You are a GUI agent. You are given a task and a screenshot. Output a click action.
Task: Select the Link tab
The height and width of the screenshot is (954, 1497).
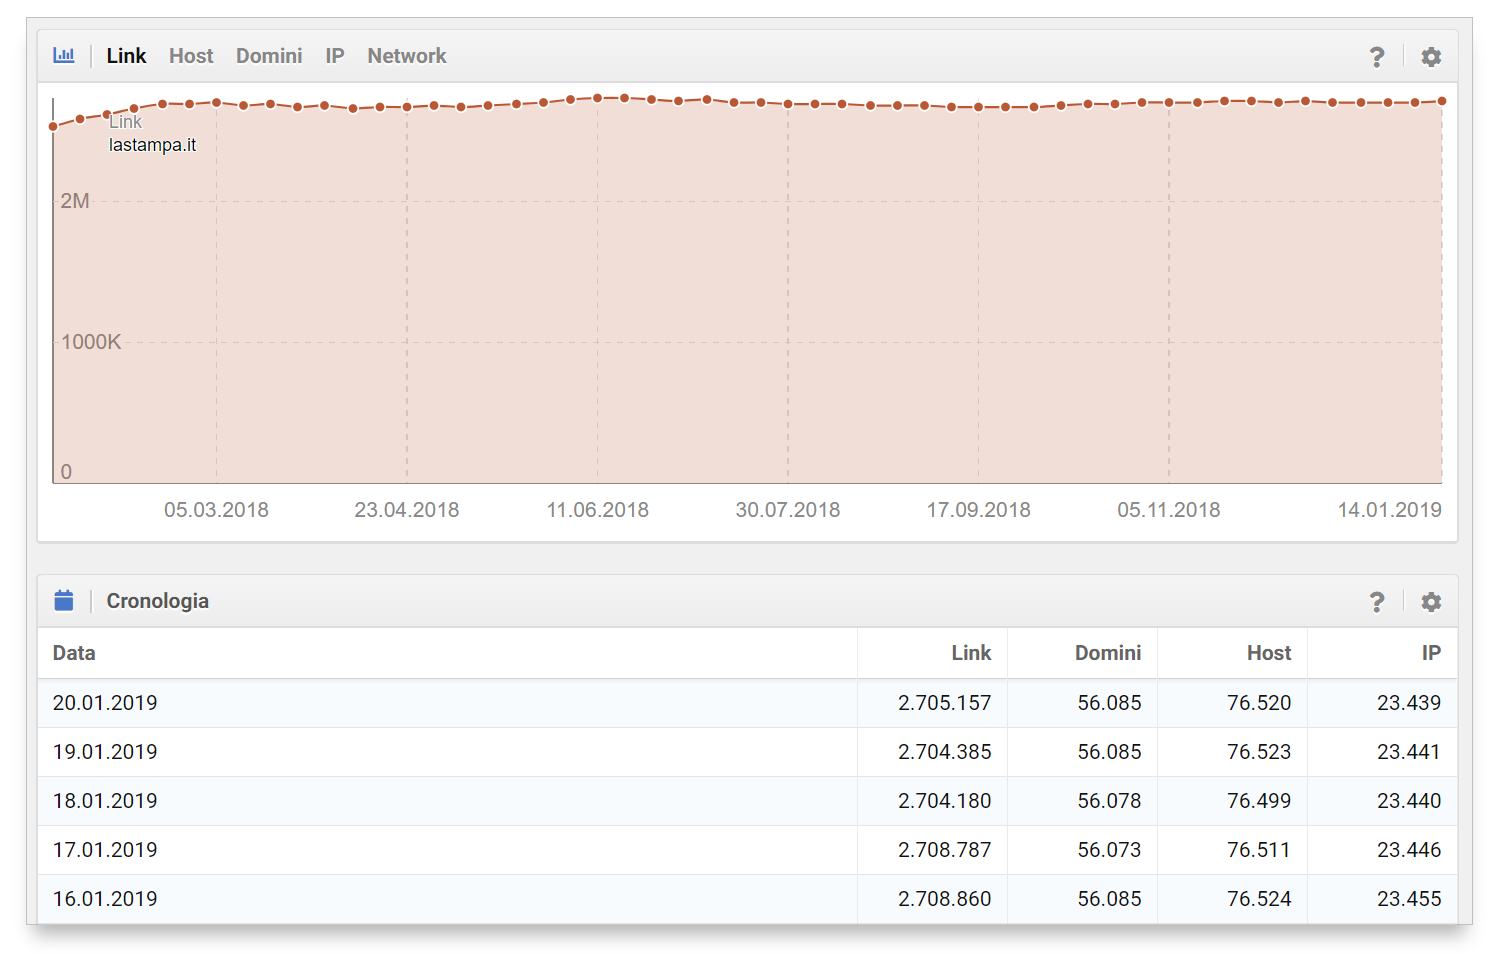coord(126,56)
